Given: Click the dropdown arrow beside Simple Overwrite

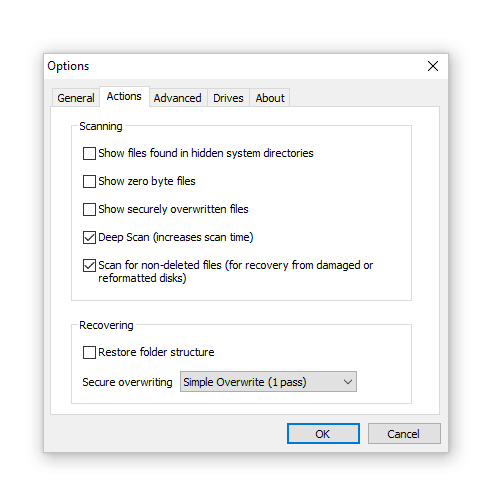Looking at the screenshot, I should coord(348,382).
